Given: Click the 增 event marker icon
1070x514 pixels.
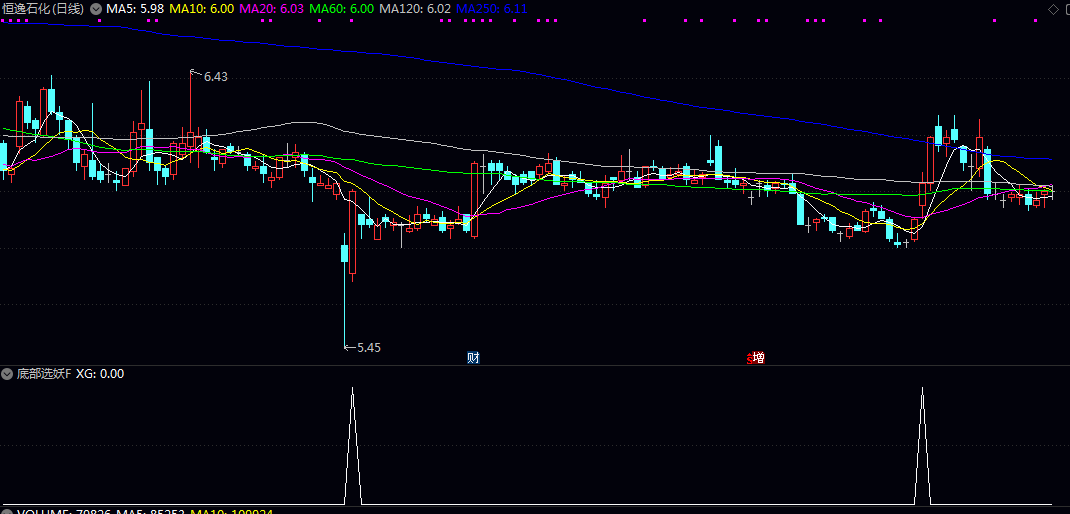Looking at the screenshot, I should pos(757,357).
